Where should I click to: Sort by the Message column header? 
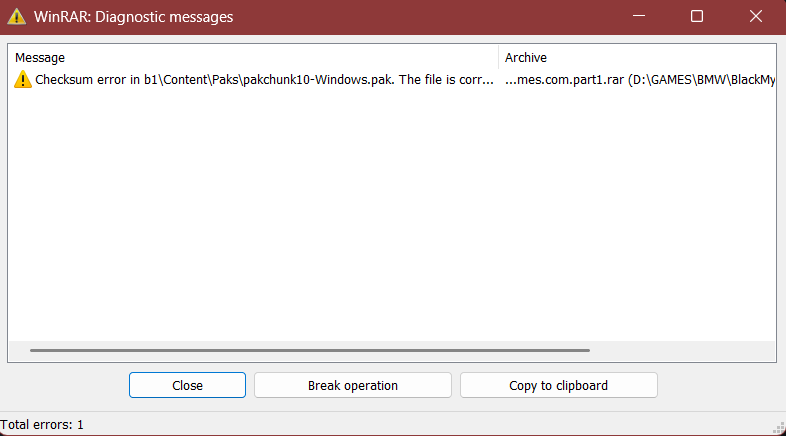[x=253, y=58]
